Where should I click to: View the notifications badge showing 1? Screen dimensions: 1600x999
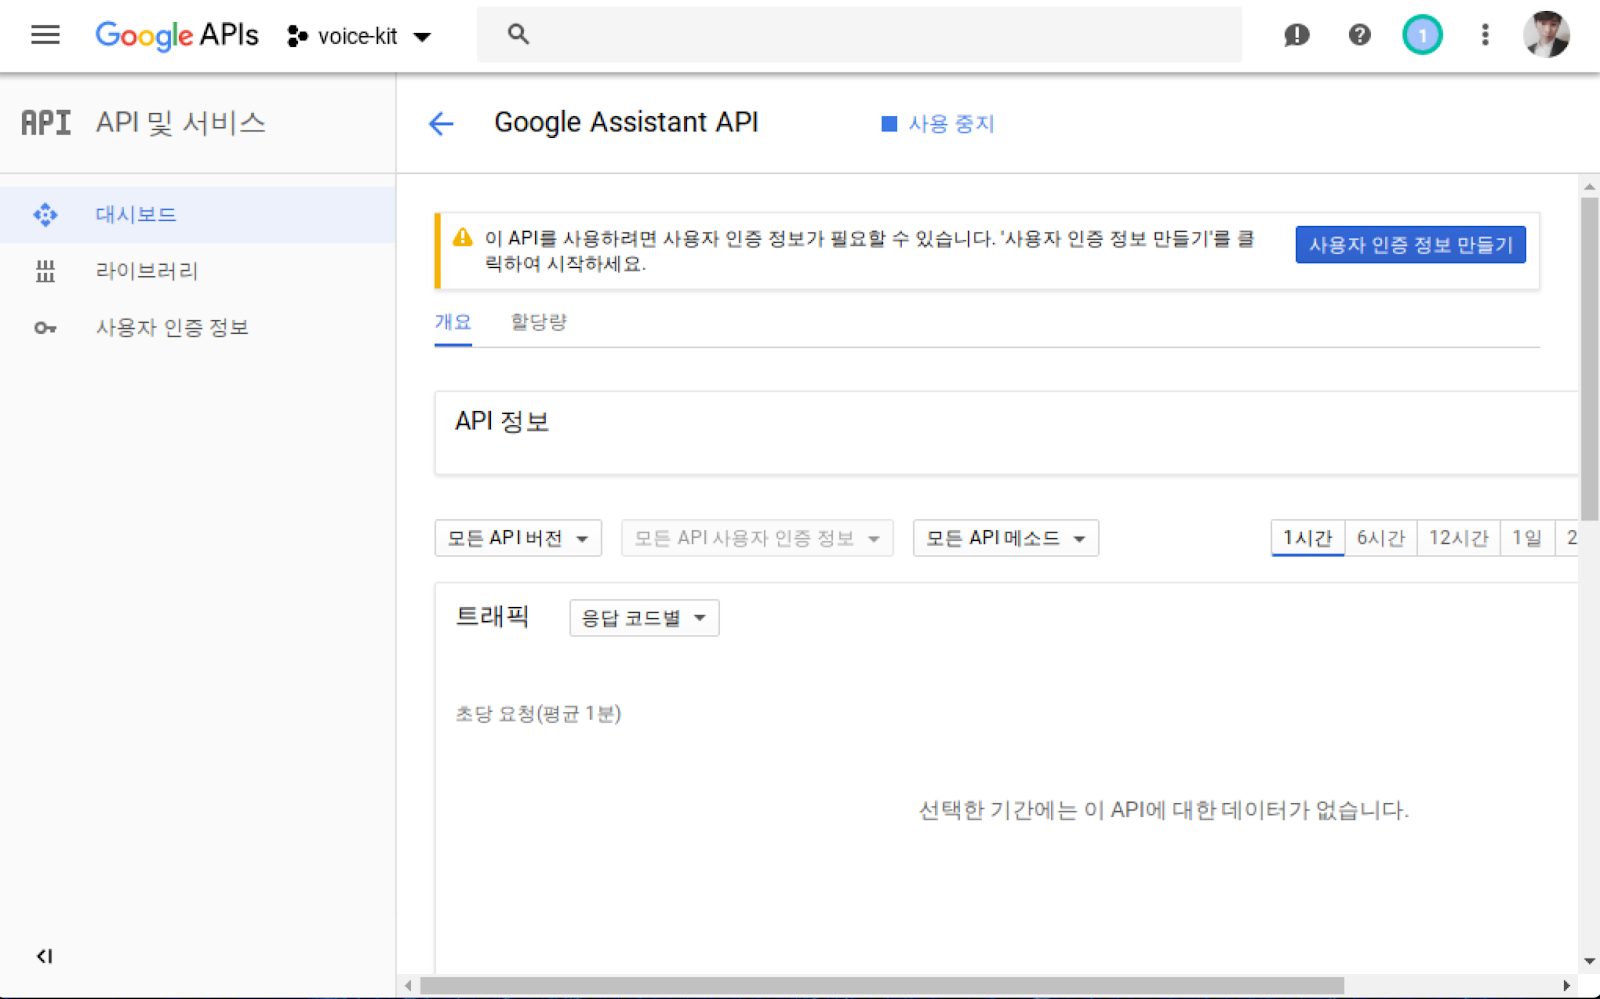[x=1422, y=35]
